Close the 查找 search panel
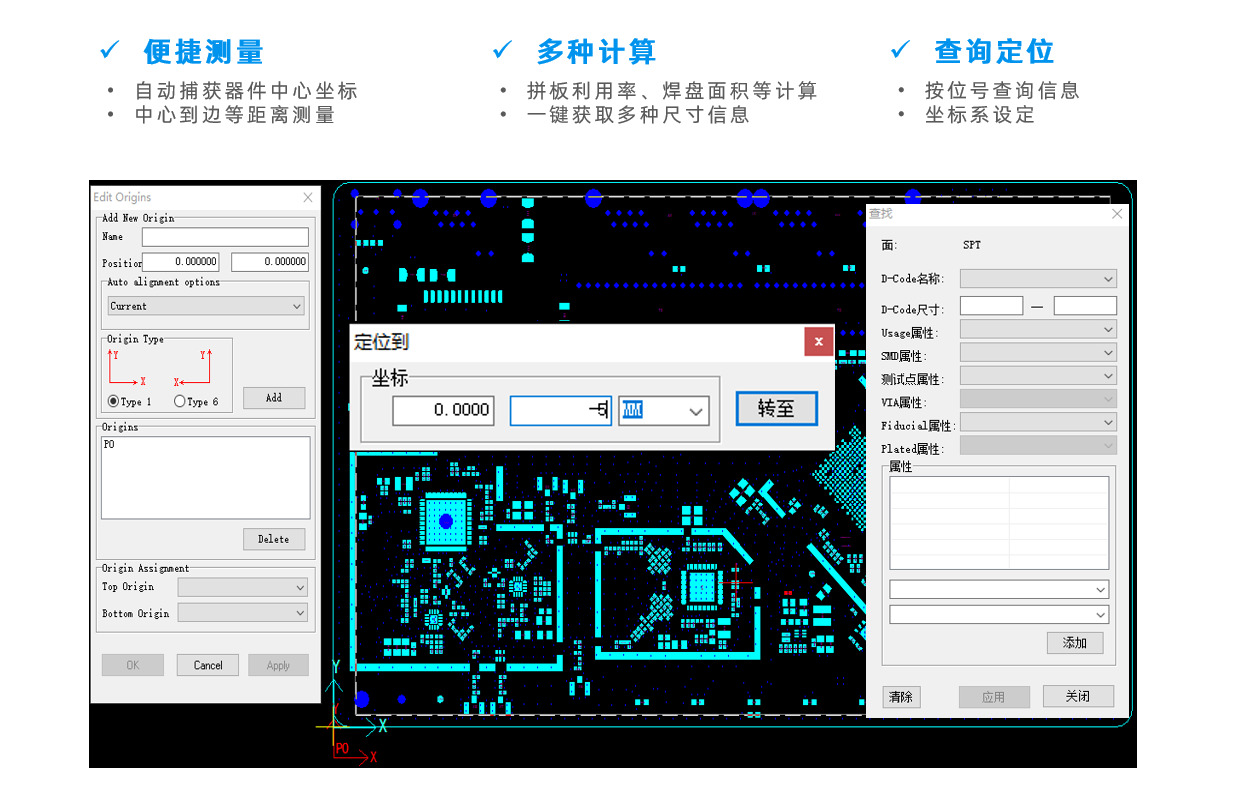 pyautogui.click(x=1117, y=214)
